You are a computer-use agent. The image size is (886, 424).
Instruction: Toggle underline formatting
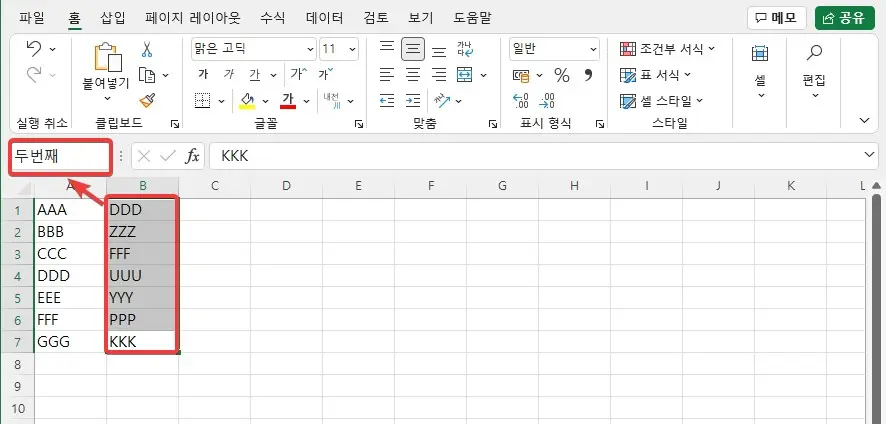[x=255, y=74]
